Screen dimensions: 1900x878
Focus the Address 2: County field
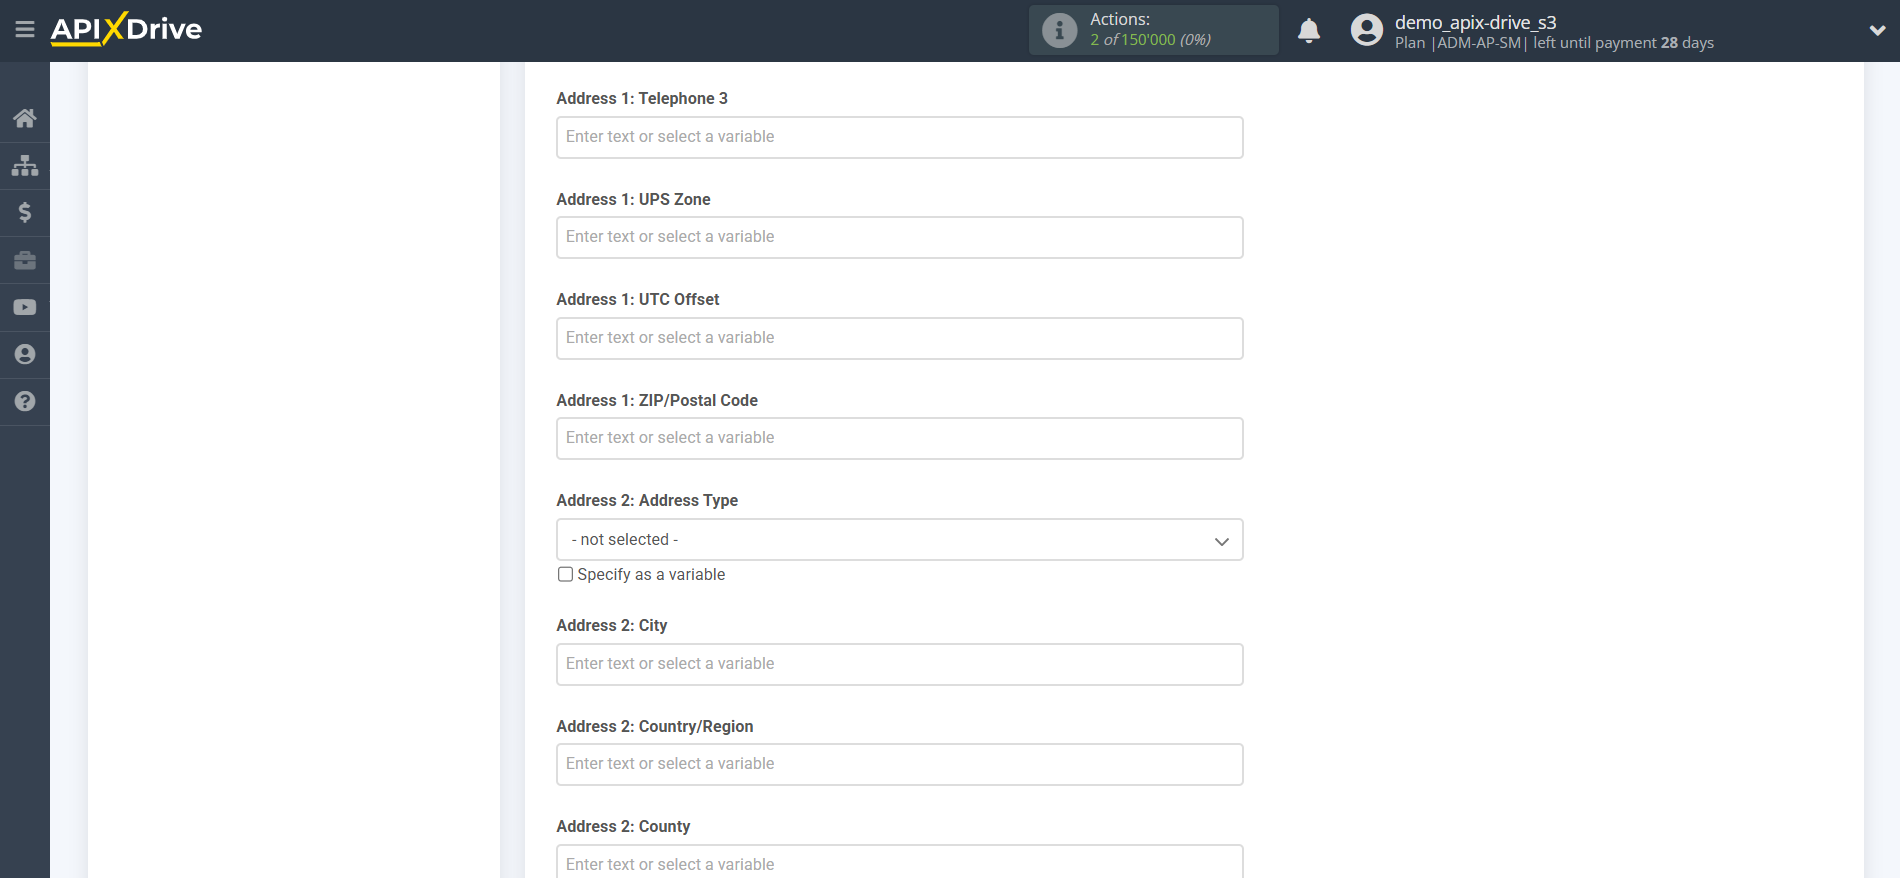click(899, 861)
